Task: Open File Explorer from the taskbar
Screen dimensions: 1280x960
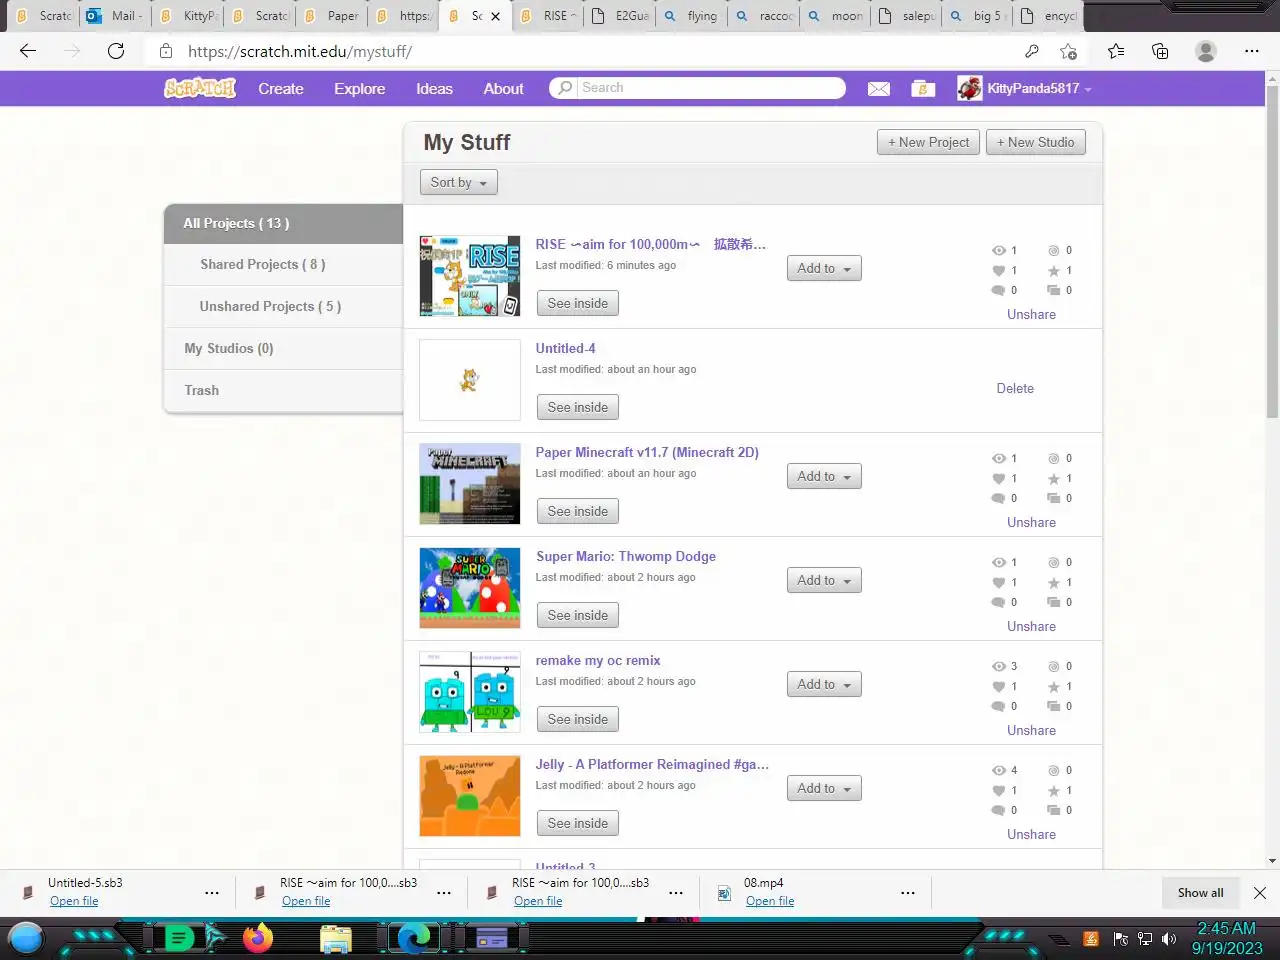Action: [x=336, y=938]
